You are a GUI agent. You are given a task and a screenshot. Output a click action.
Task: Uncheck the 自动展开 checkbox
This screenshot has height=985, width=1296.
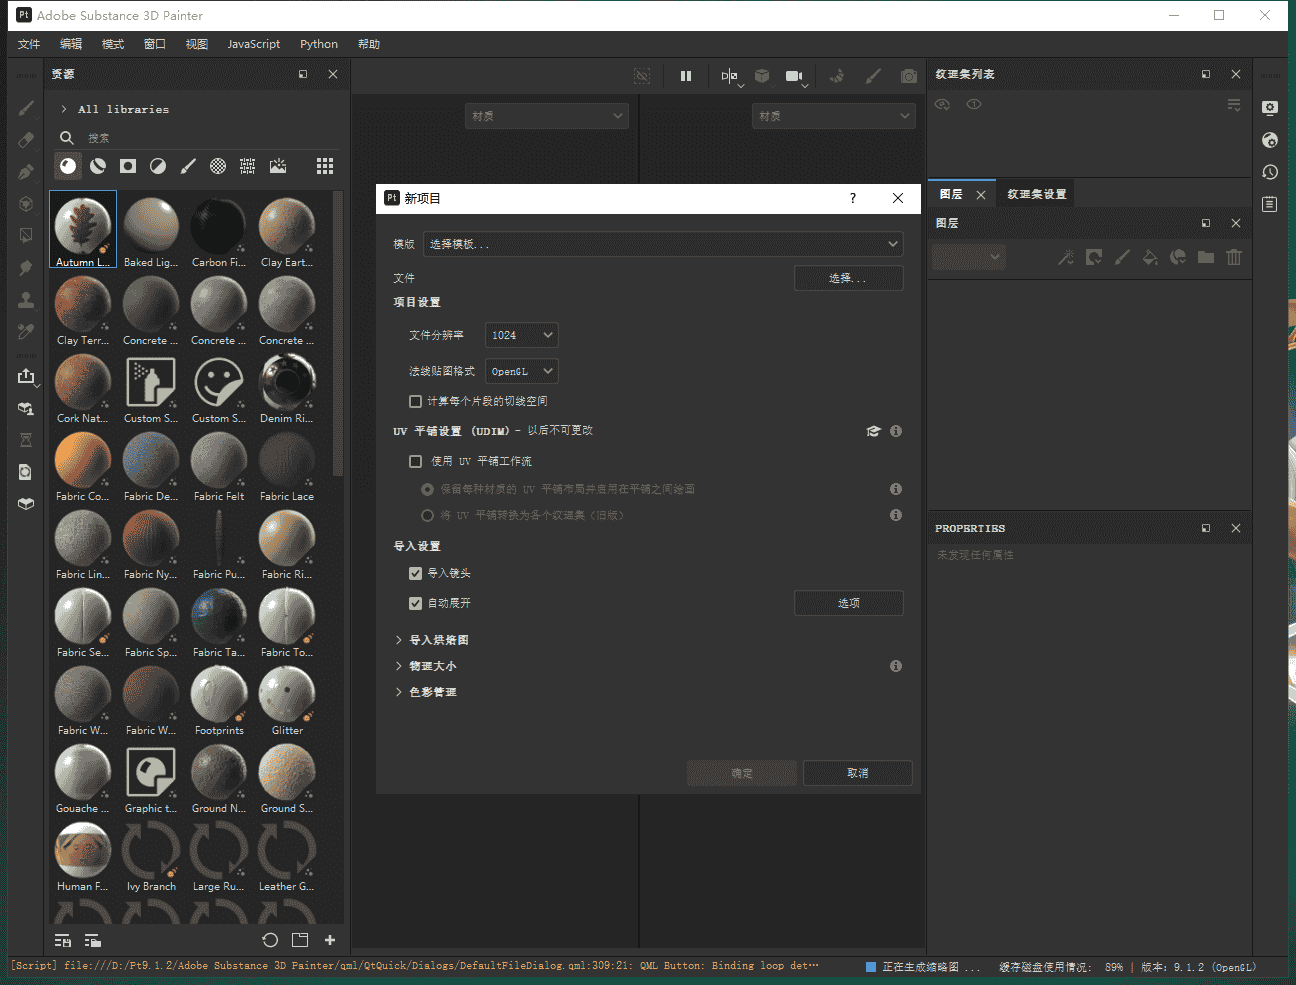click(415, 603)
